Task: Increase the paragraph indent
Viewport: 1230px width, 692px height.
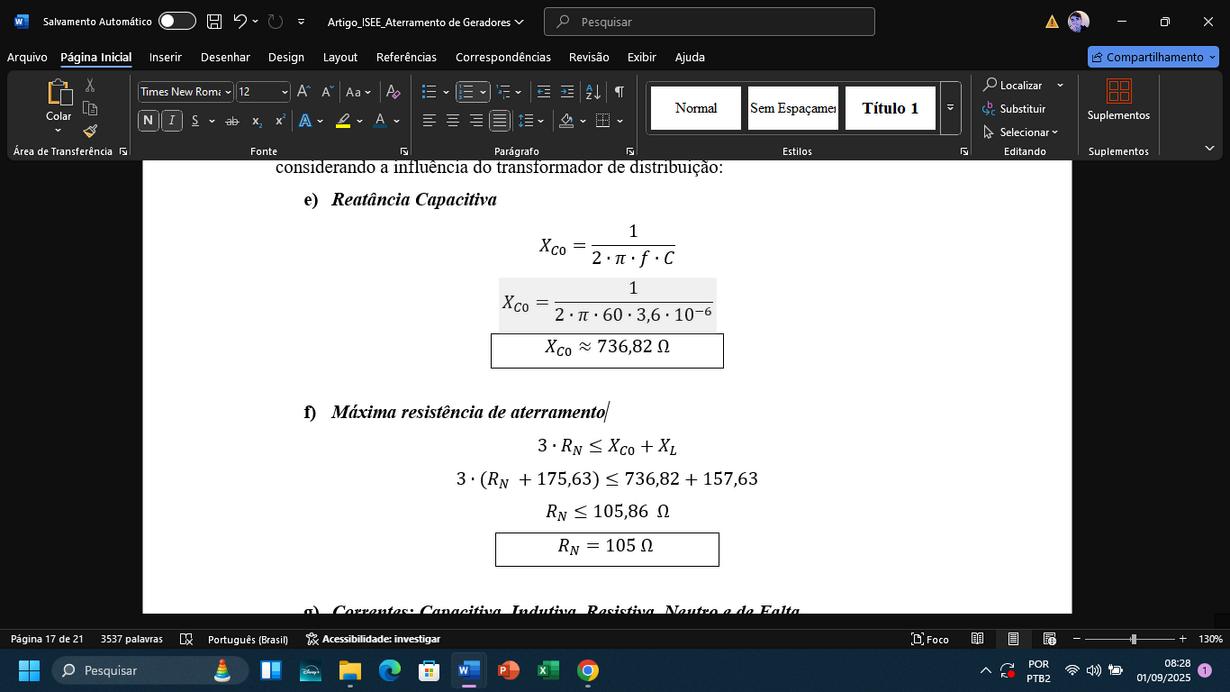Action: (x=567, y=92)
